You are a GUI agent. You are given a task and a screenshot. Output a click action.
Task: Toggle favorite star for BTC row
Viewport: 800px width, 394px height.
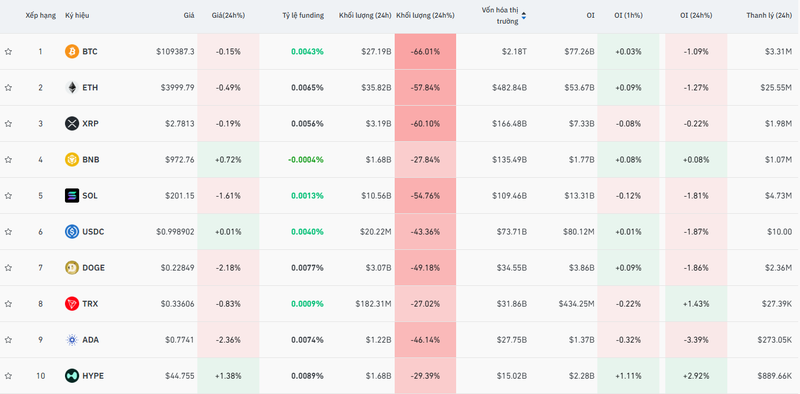point(8,52)
